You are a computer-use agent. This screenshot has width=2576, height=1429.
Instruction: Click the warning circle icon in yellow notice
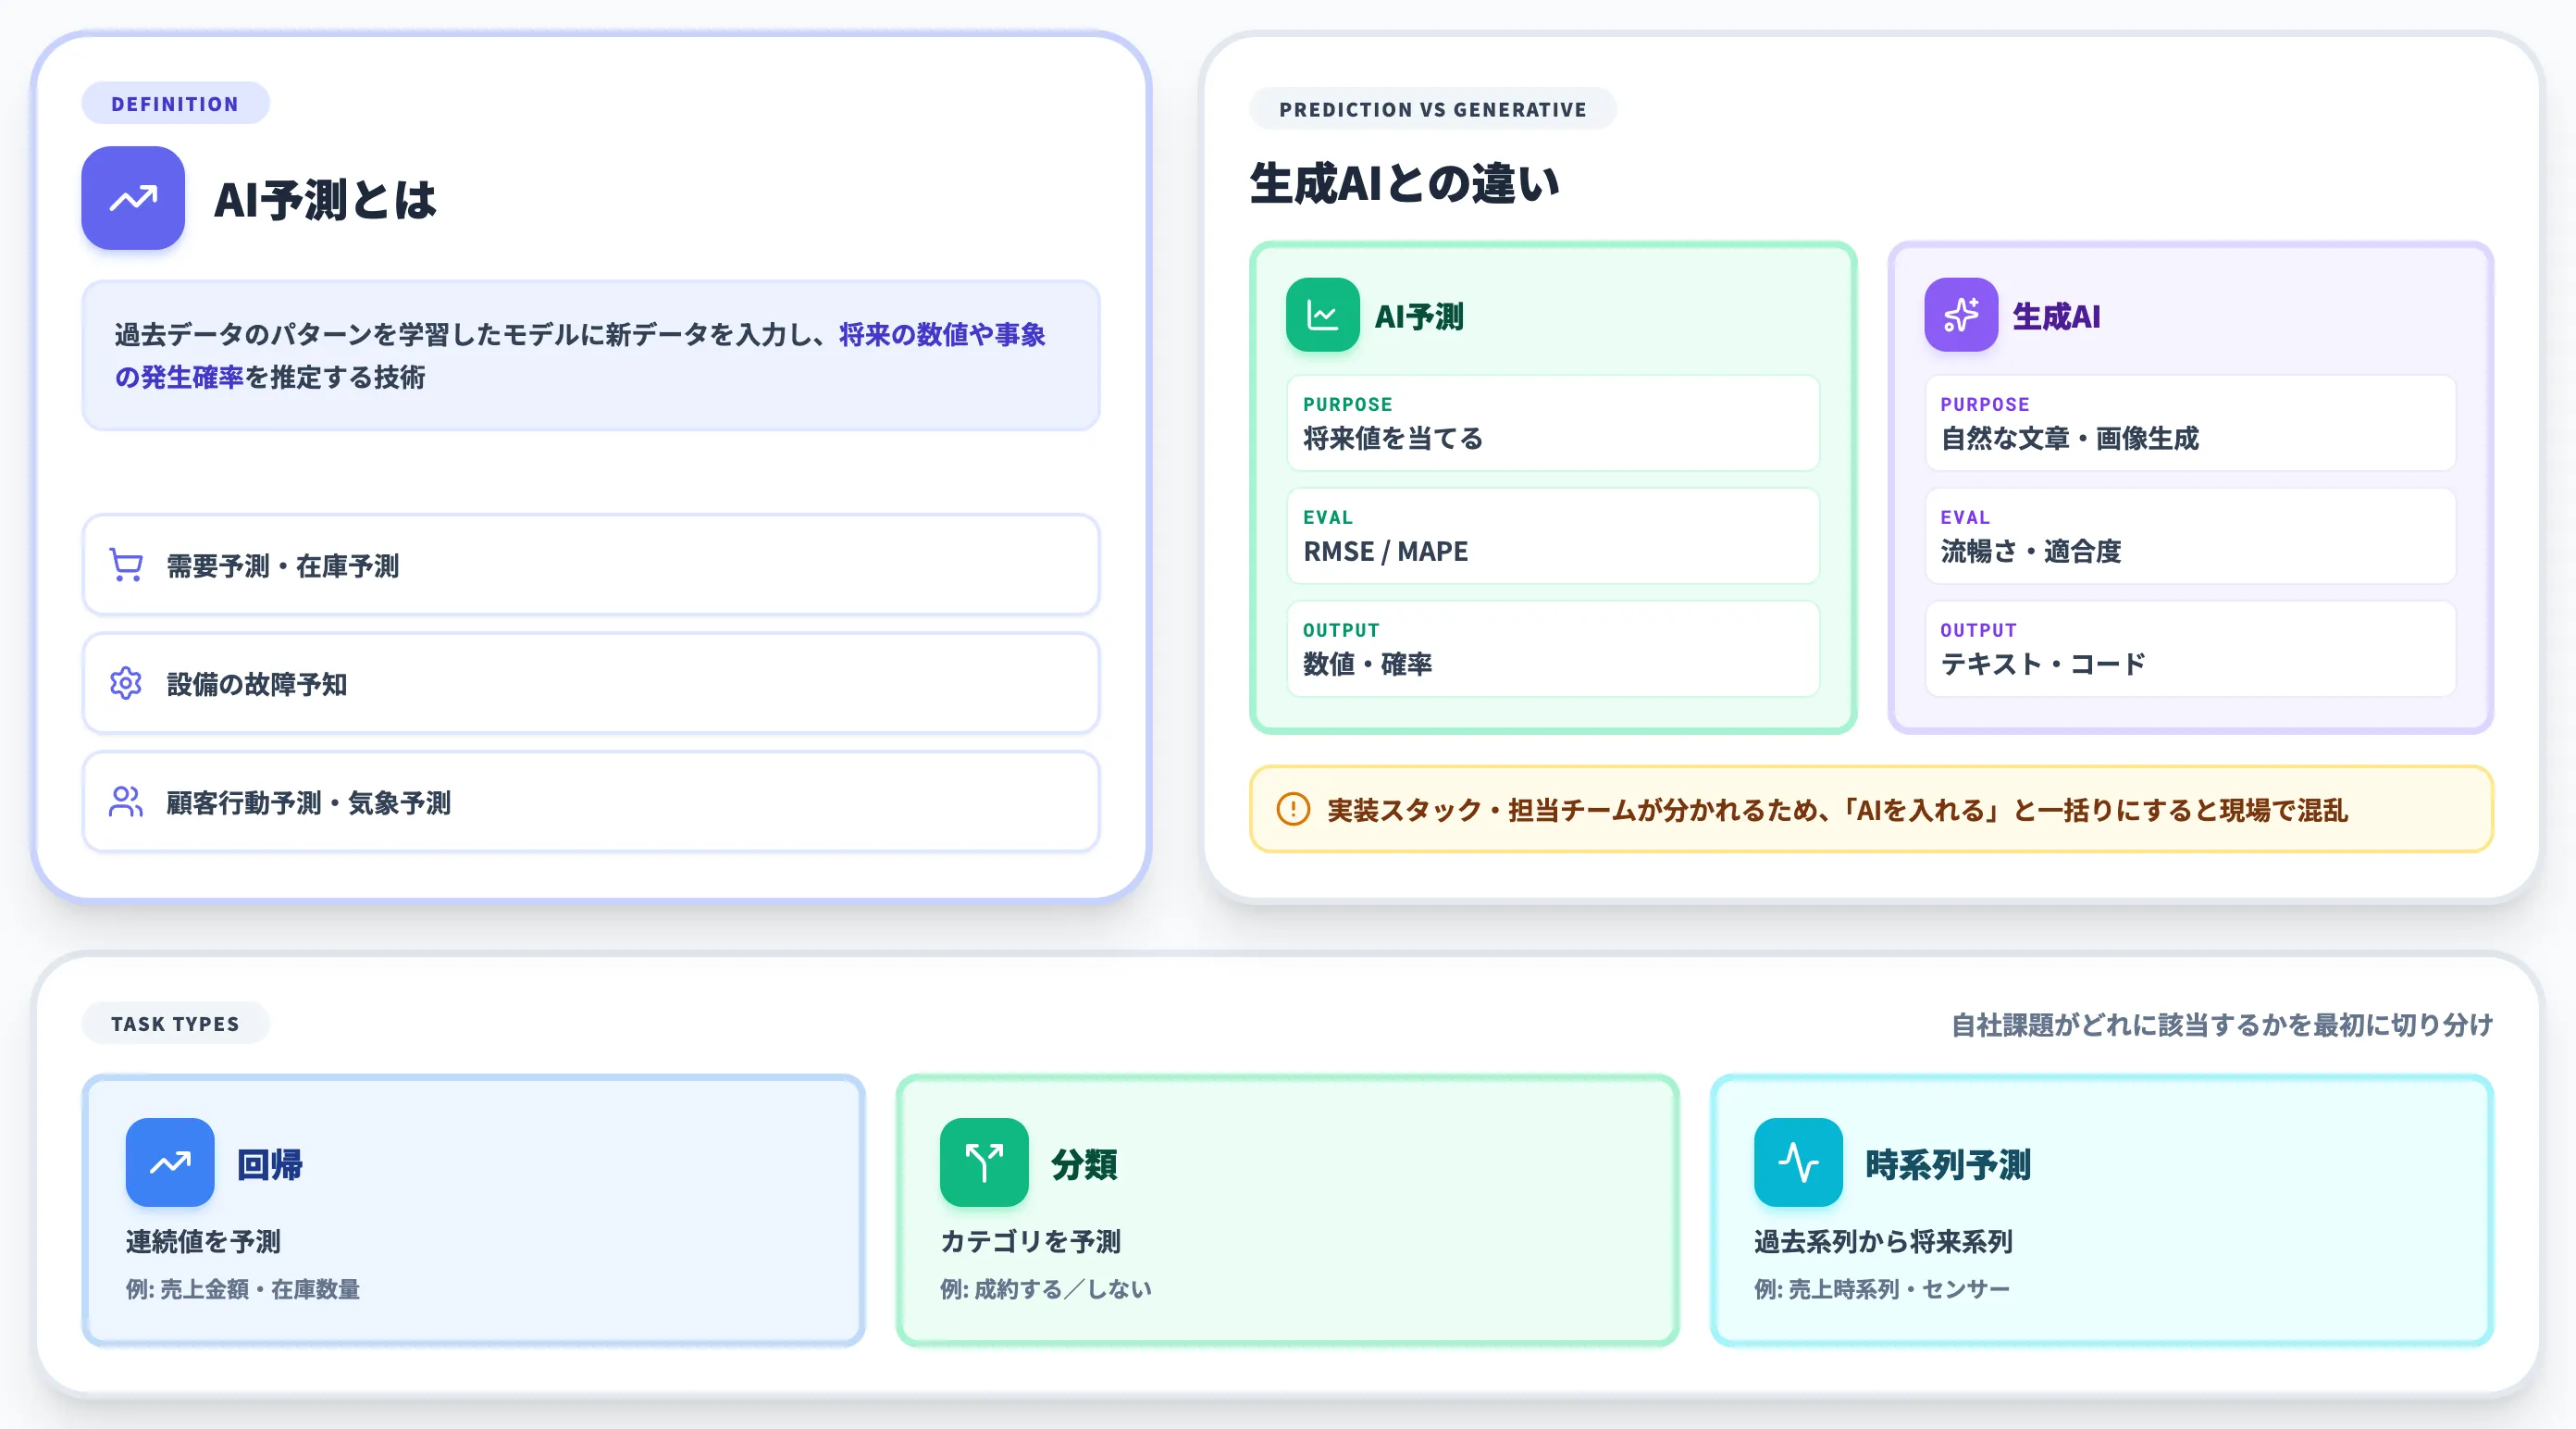tap(1293, 809)
